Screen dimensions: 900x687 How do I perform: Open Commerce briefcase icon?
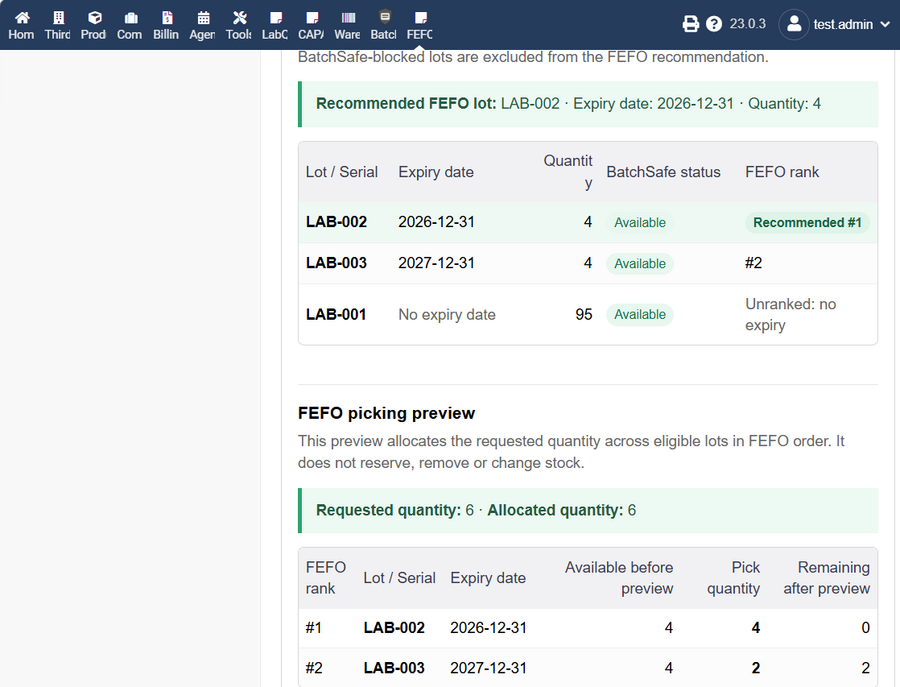click(x=131, y=18)
